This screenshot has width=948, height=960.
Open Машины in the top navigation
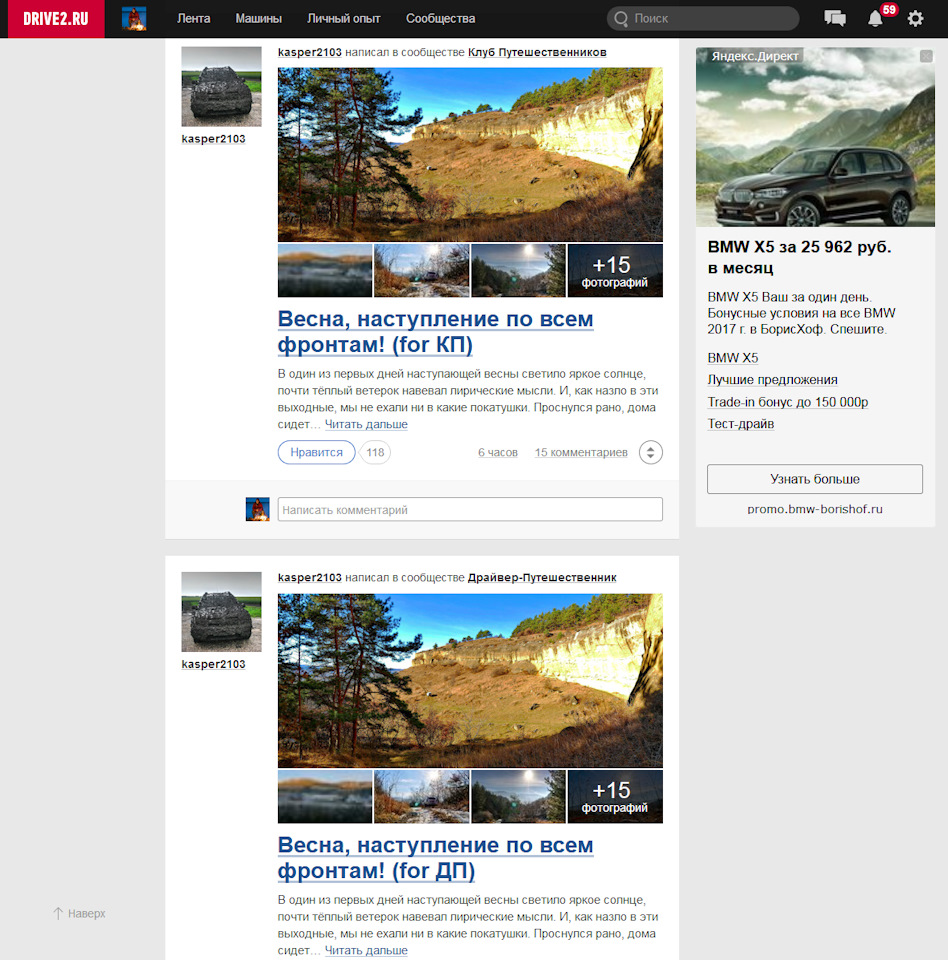point(258,18)
